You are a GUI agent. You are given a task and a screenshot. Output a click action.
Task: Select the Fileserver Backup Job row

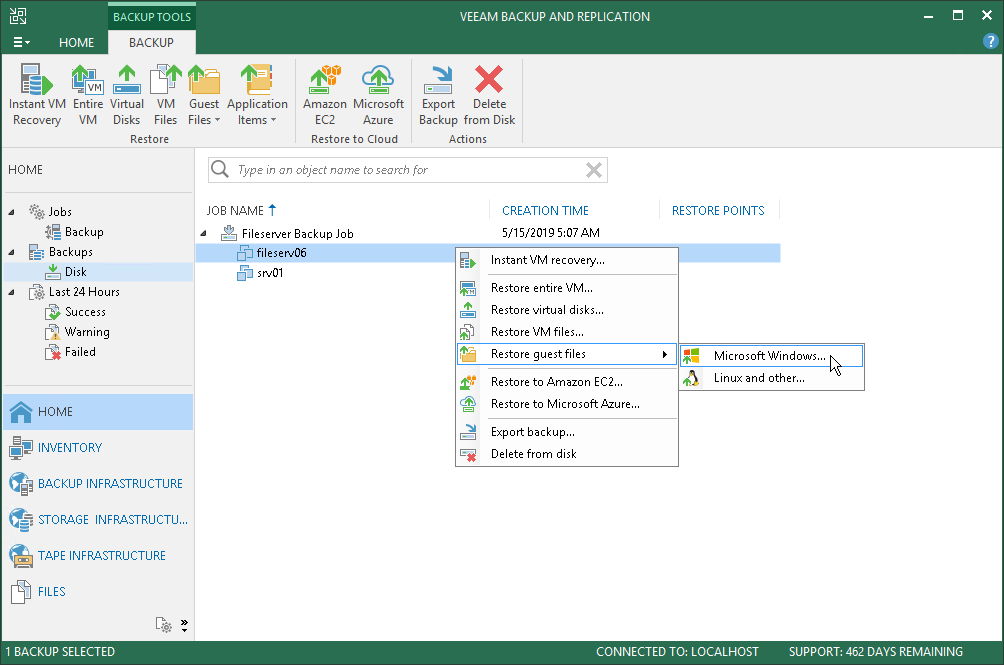coord(488,234)
